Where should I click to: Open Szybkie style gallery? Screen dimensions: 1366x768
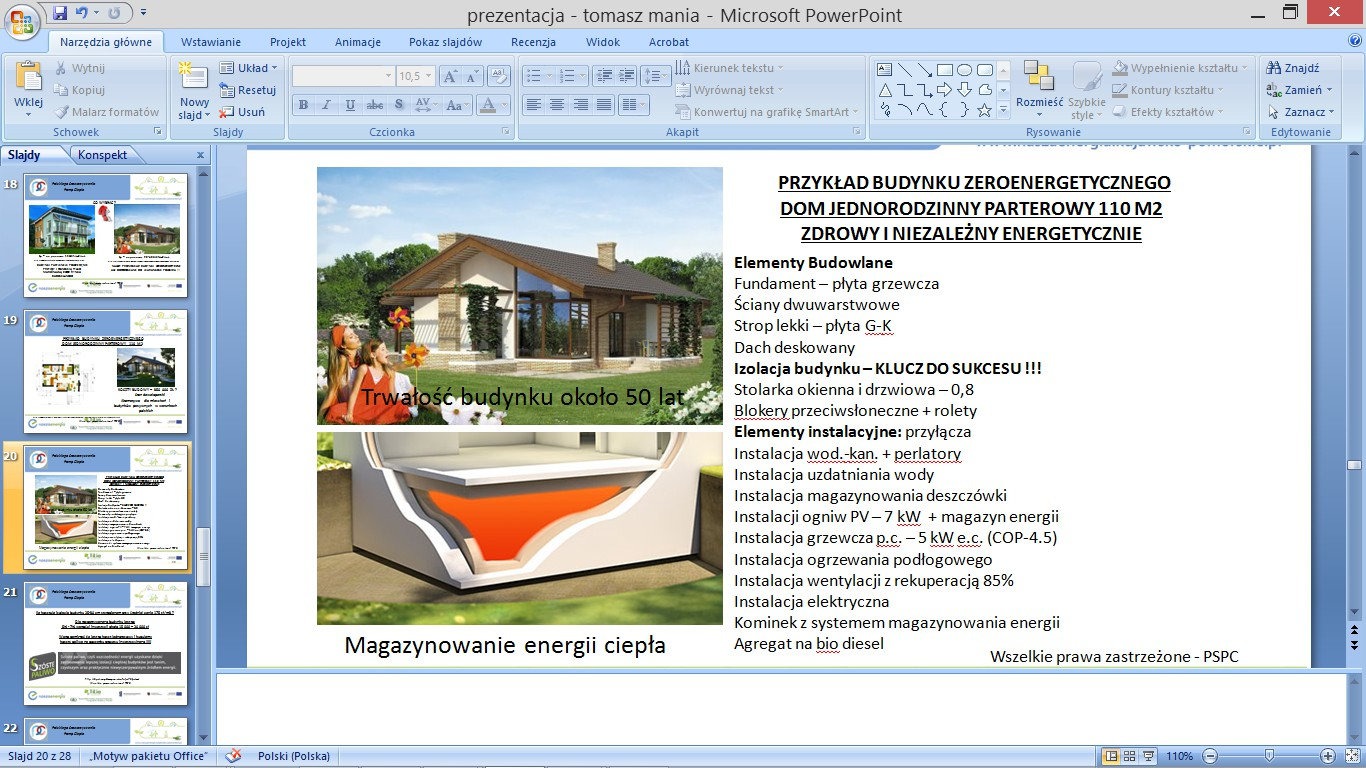(x=1087, y=90)
